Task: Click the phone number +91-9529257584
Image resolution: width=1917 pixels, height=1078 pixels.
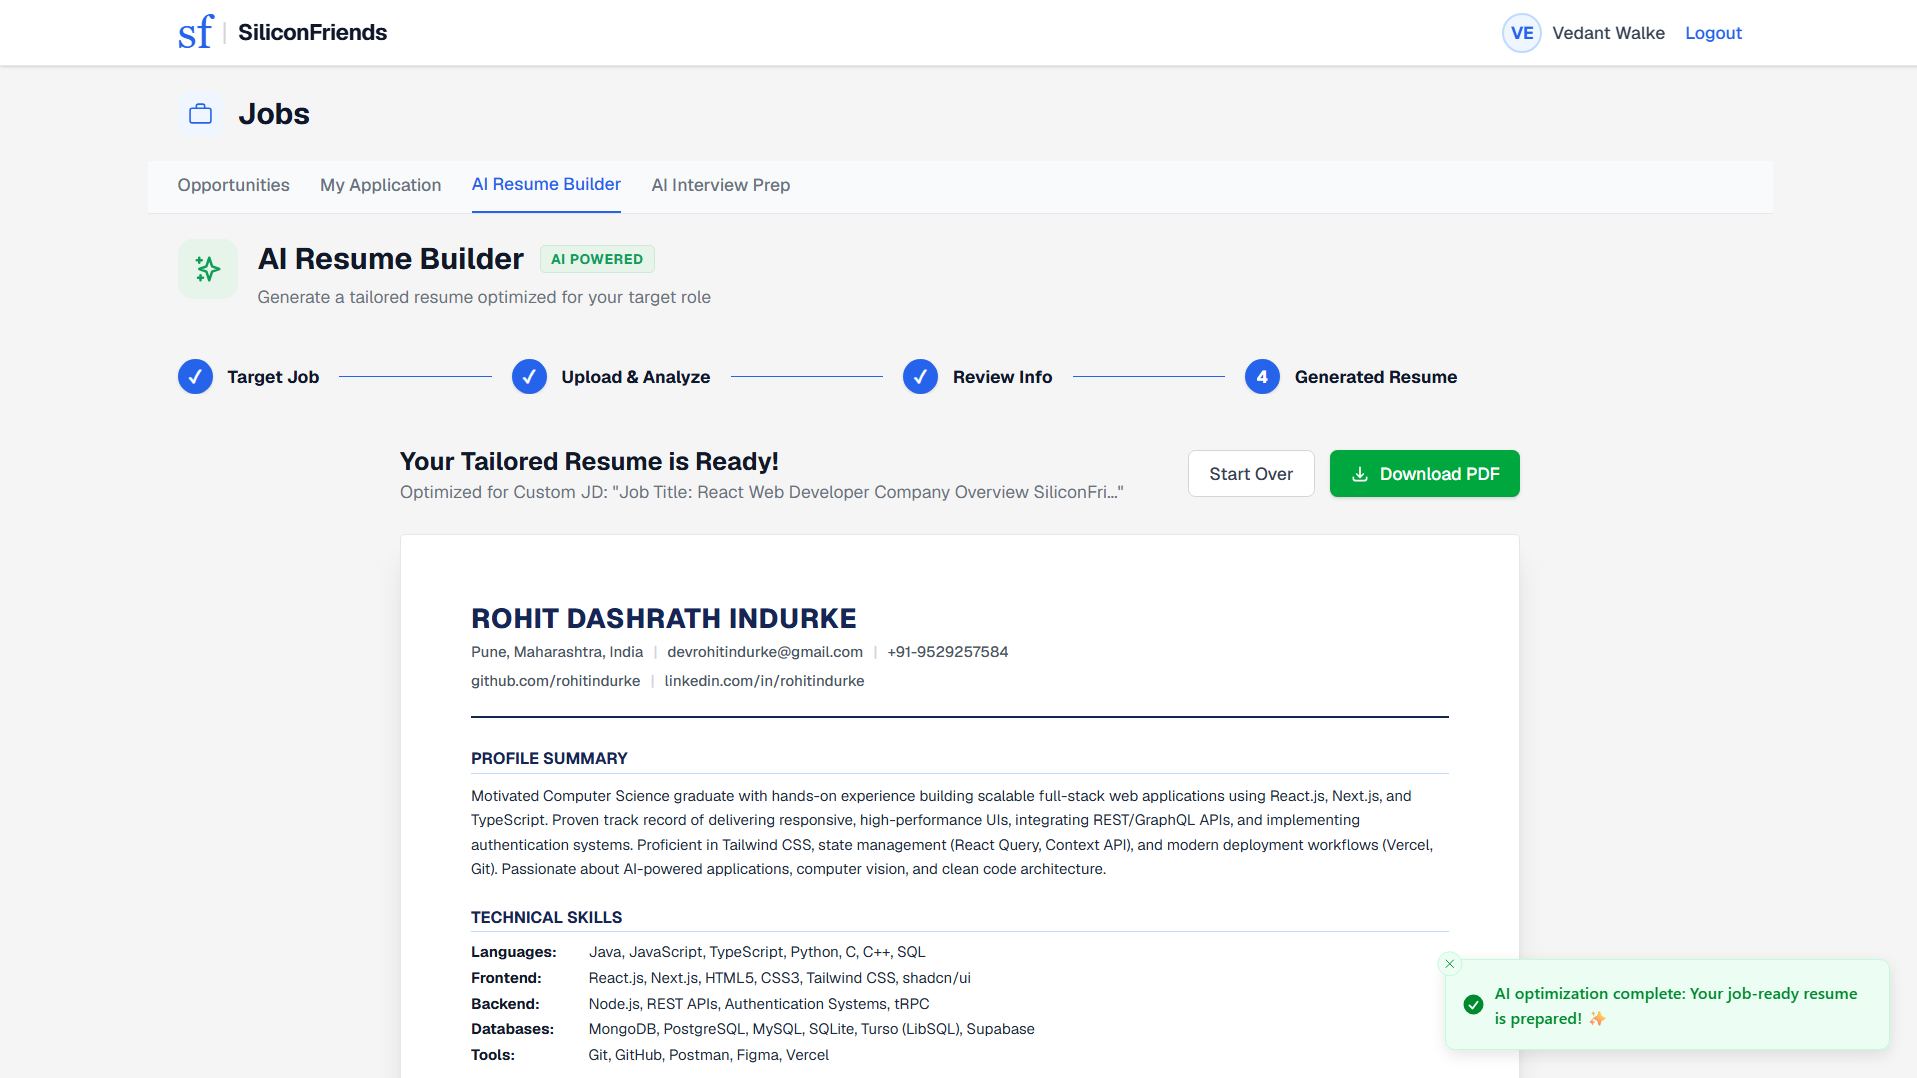Action: [947, 652]
